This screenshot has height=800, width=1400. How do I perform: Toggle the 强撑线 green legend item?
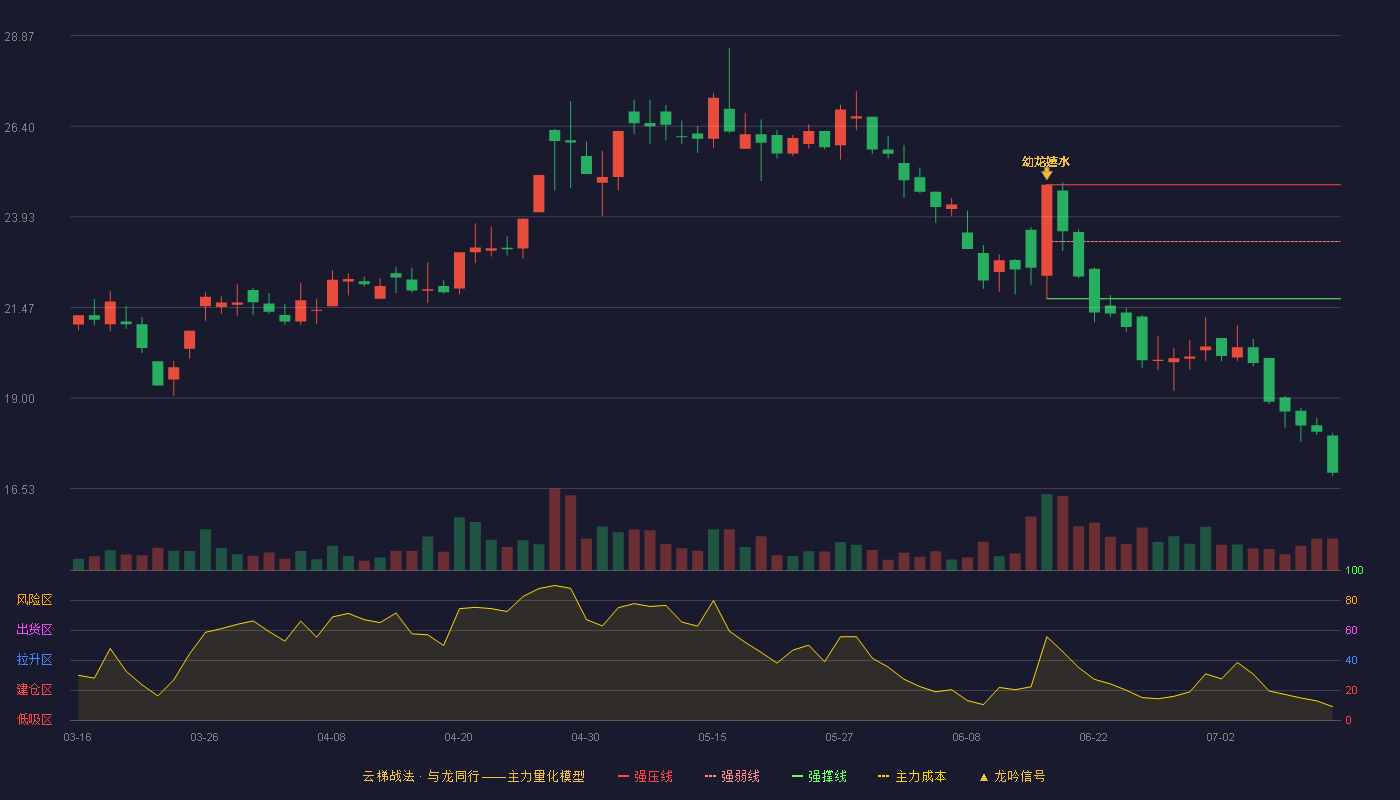(819, 776)
